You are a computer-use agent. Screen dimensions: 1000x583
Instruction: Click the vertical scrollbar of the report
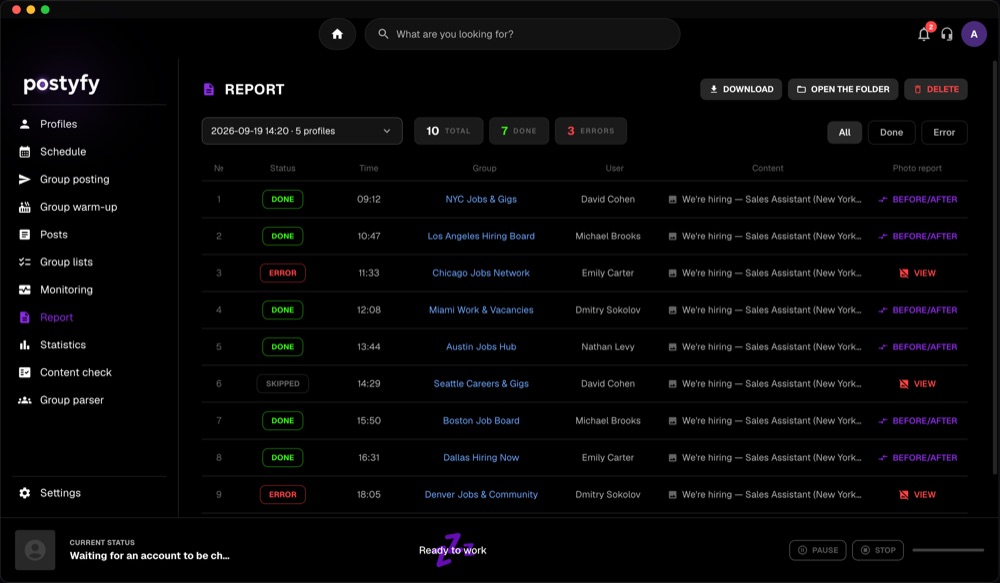pos(995,268)
